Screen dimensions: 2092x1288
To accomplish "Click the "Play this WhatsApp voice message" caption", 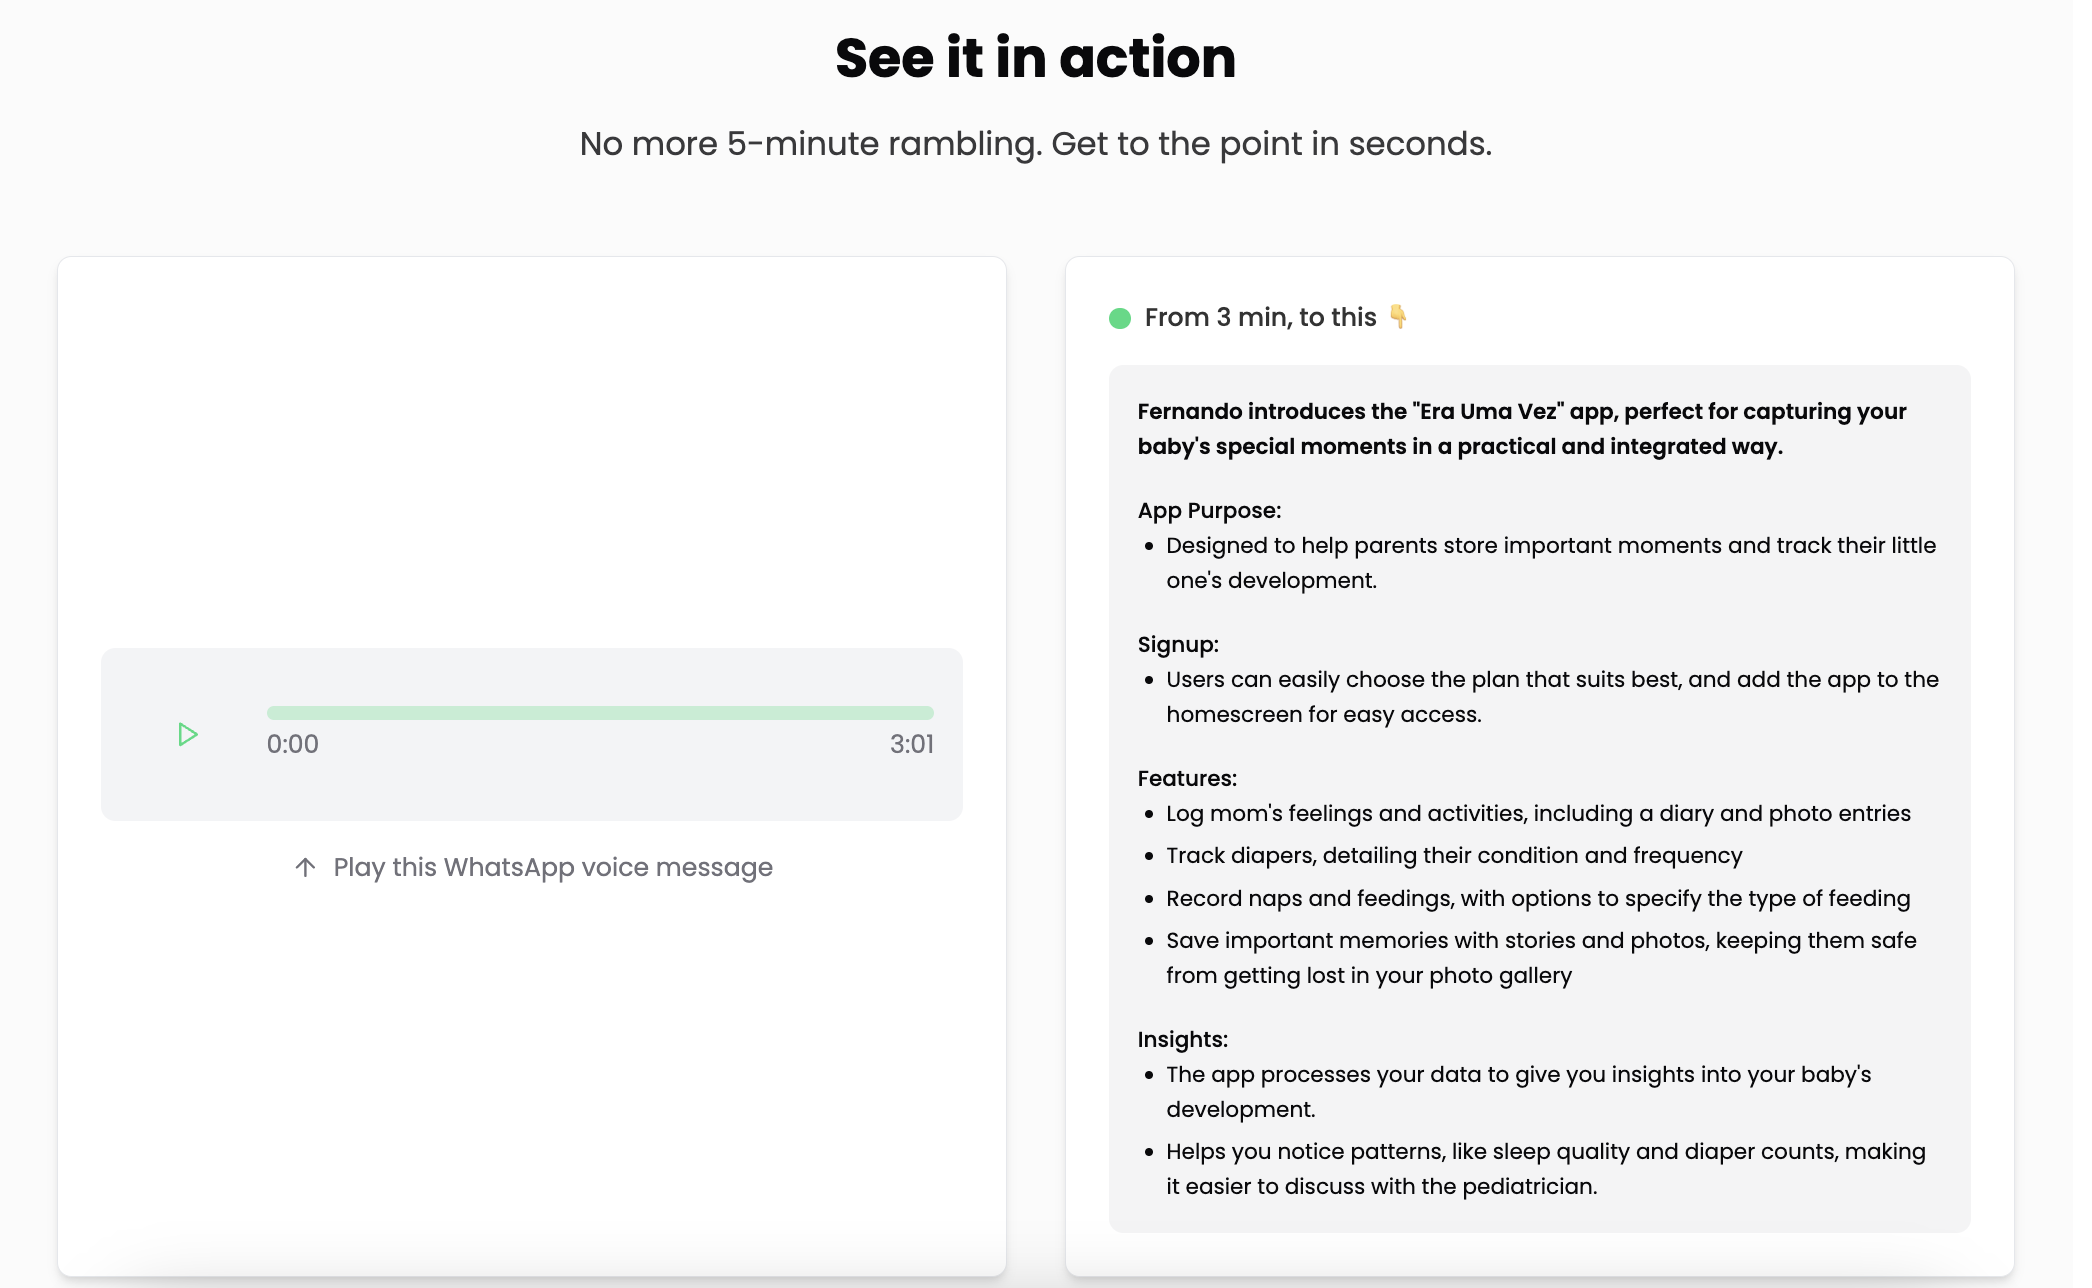I will click(x=553, y=867).
